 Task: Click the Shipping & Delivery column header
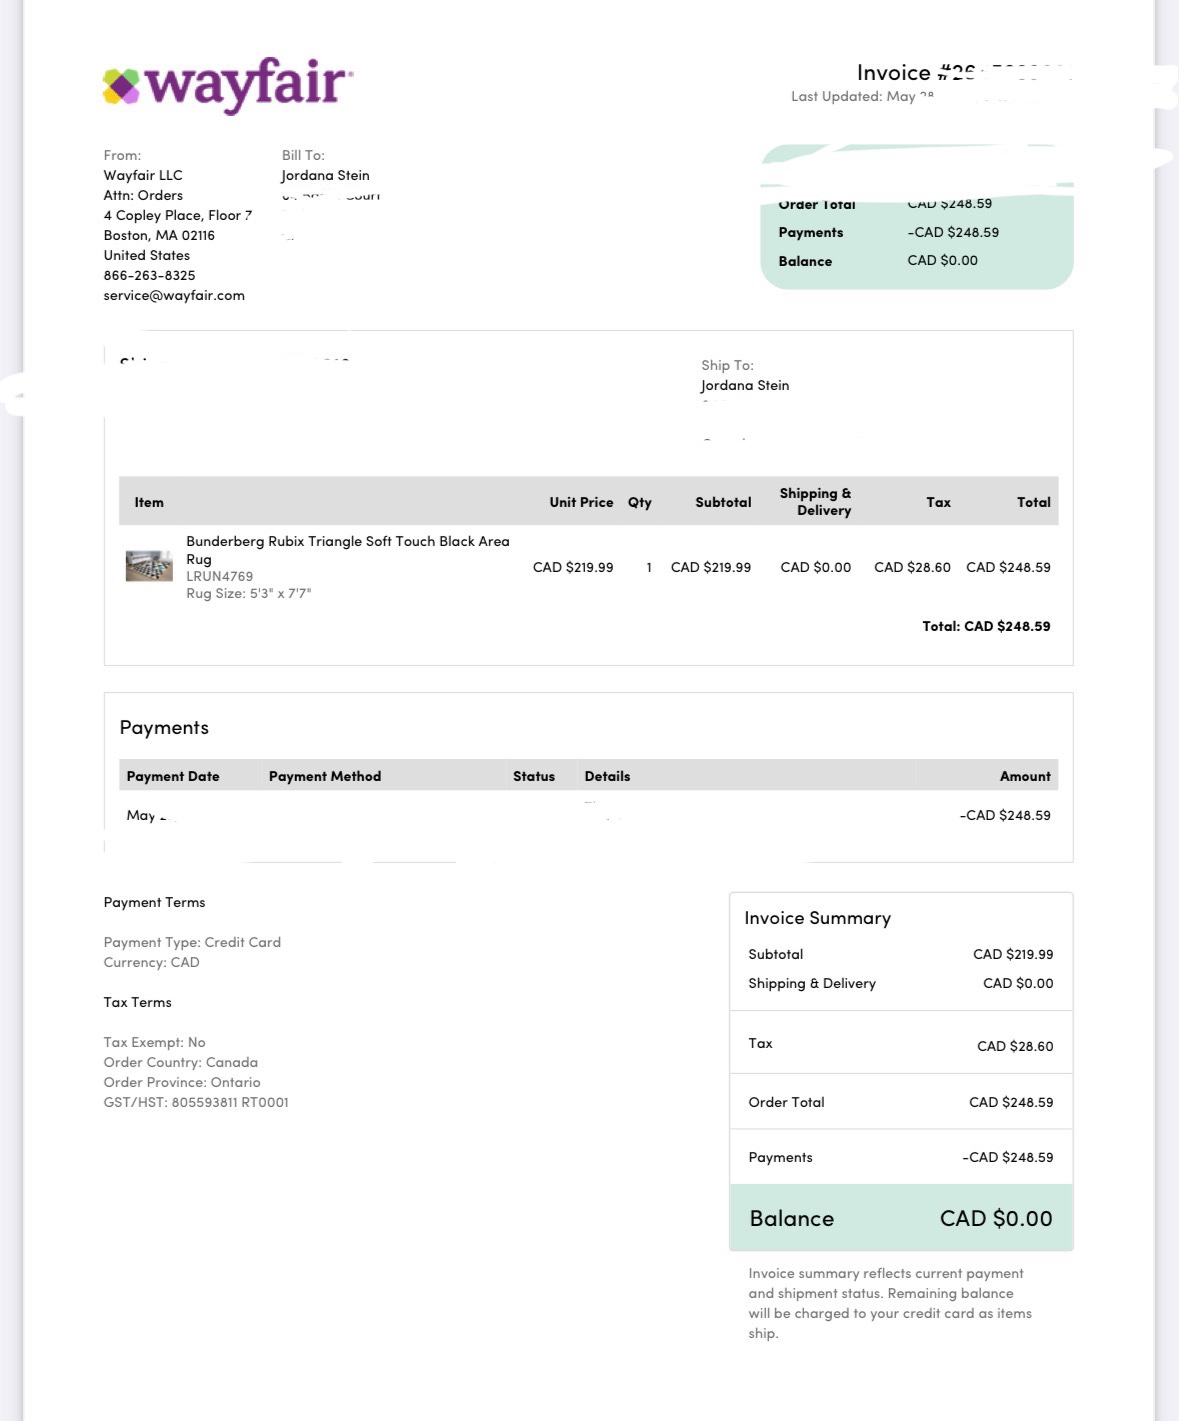(816, 501)
